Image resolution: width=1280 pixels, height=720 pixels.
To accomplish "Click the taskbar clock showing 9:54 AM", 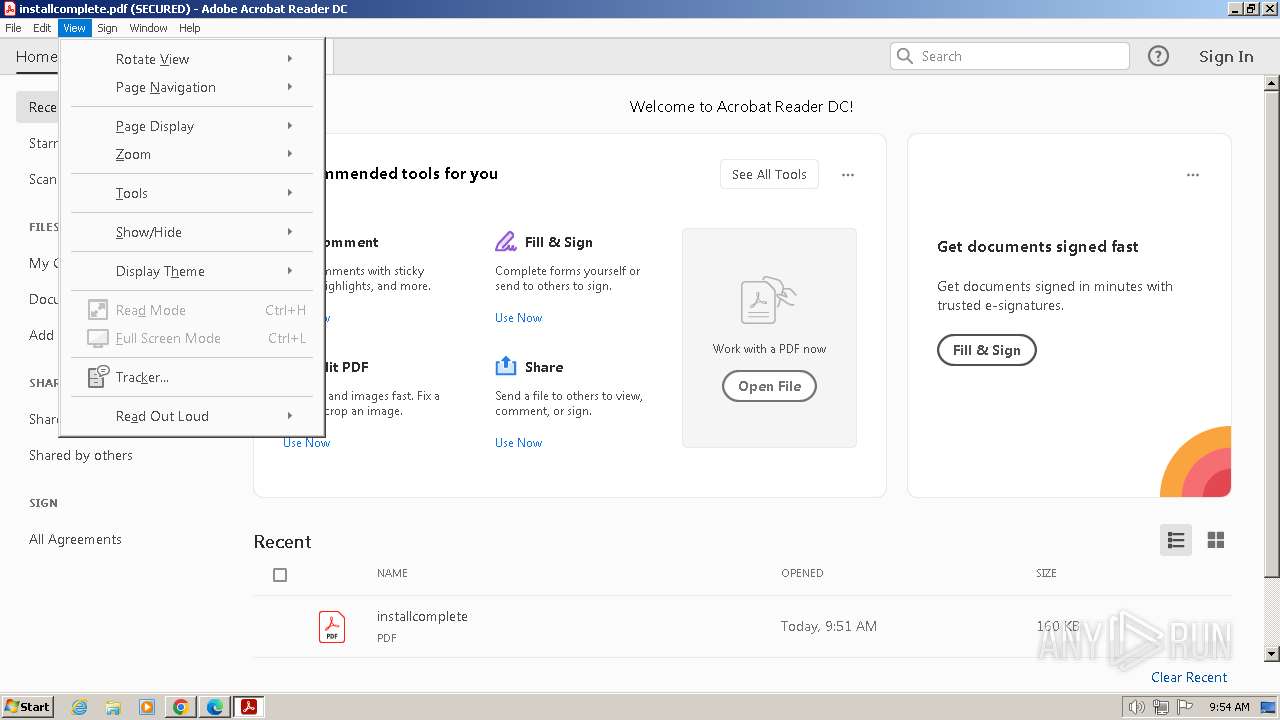I will click(1229, 707).
